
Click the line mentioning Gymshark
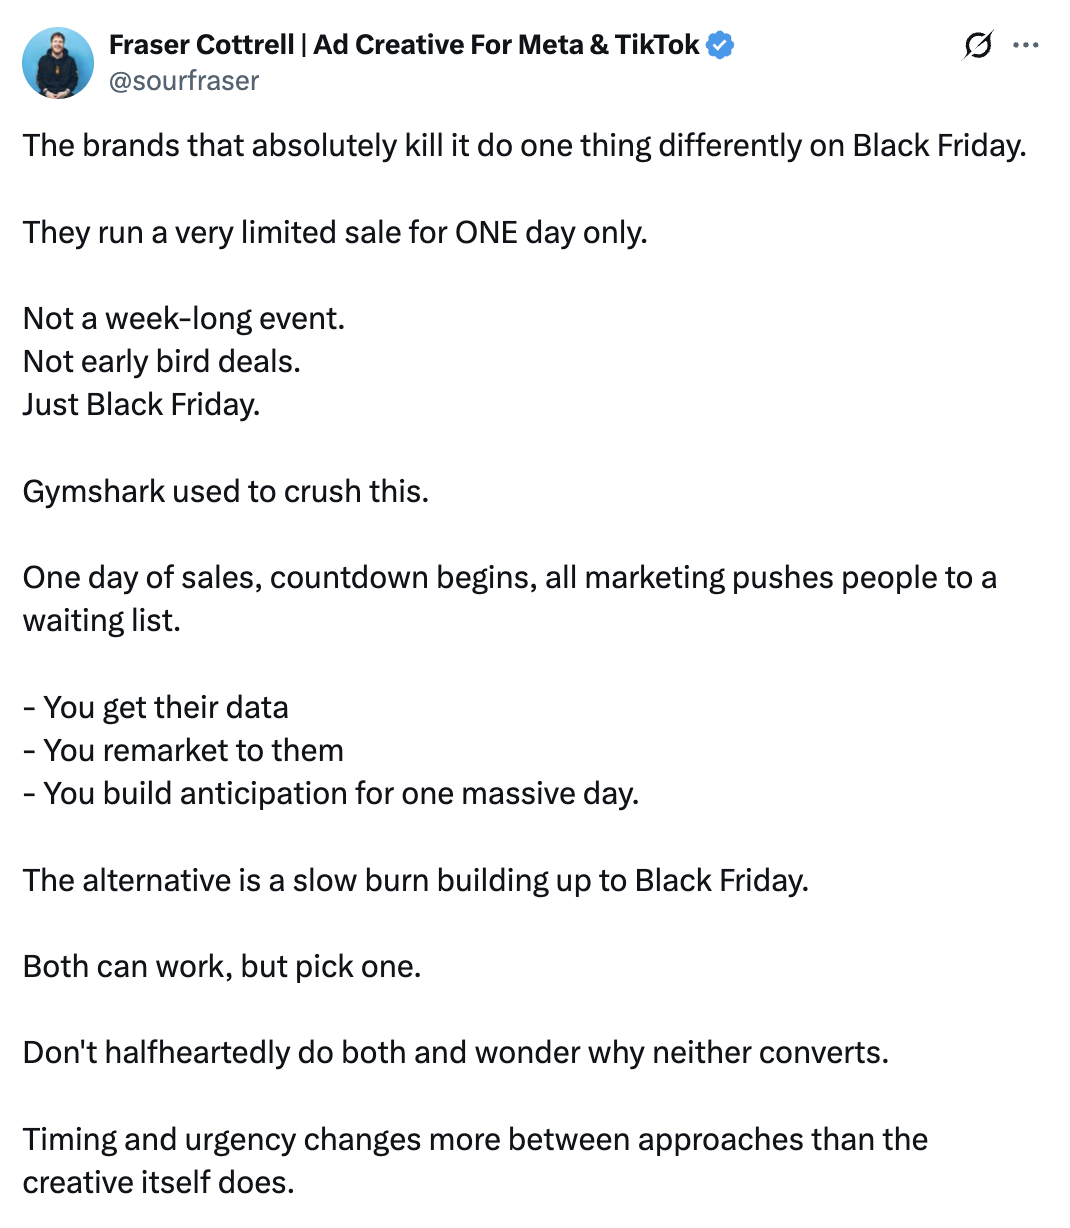[x=226, y=491]
